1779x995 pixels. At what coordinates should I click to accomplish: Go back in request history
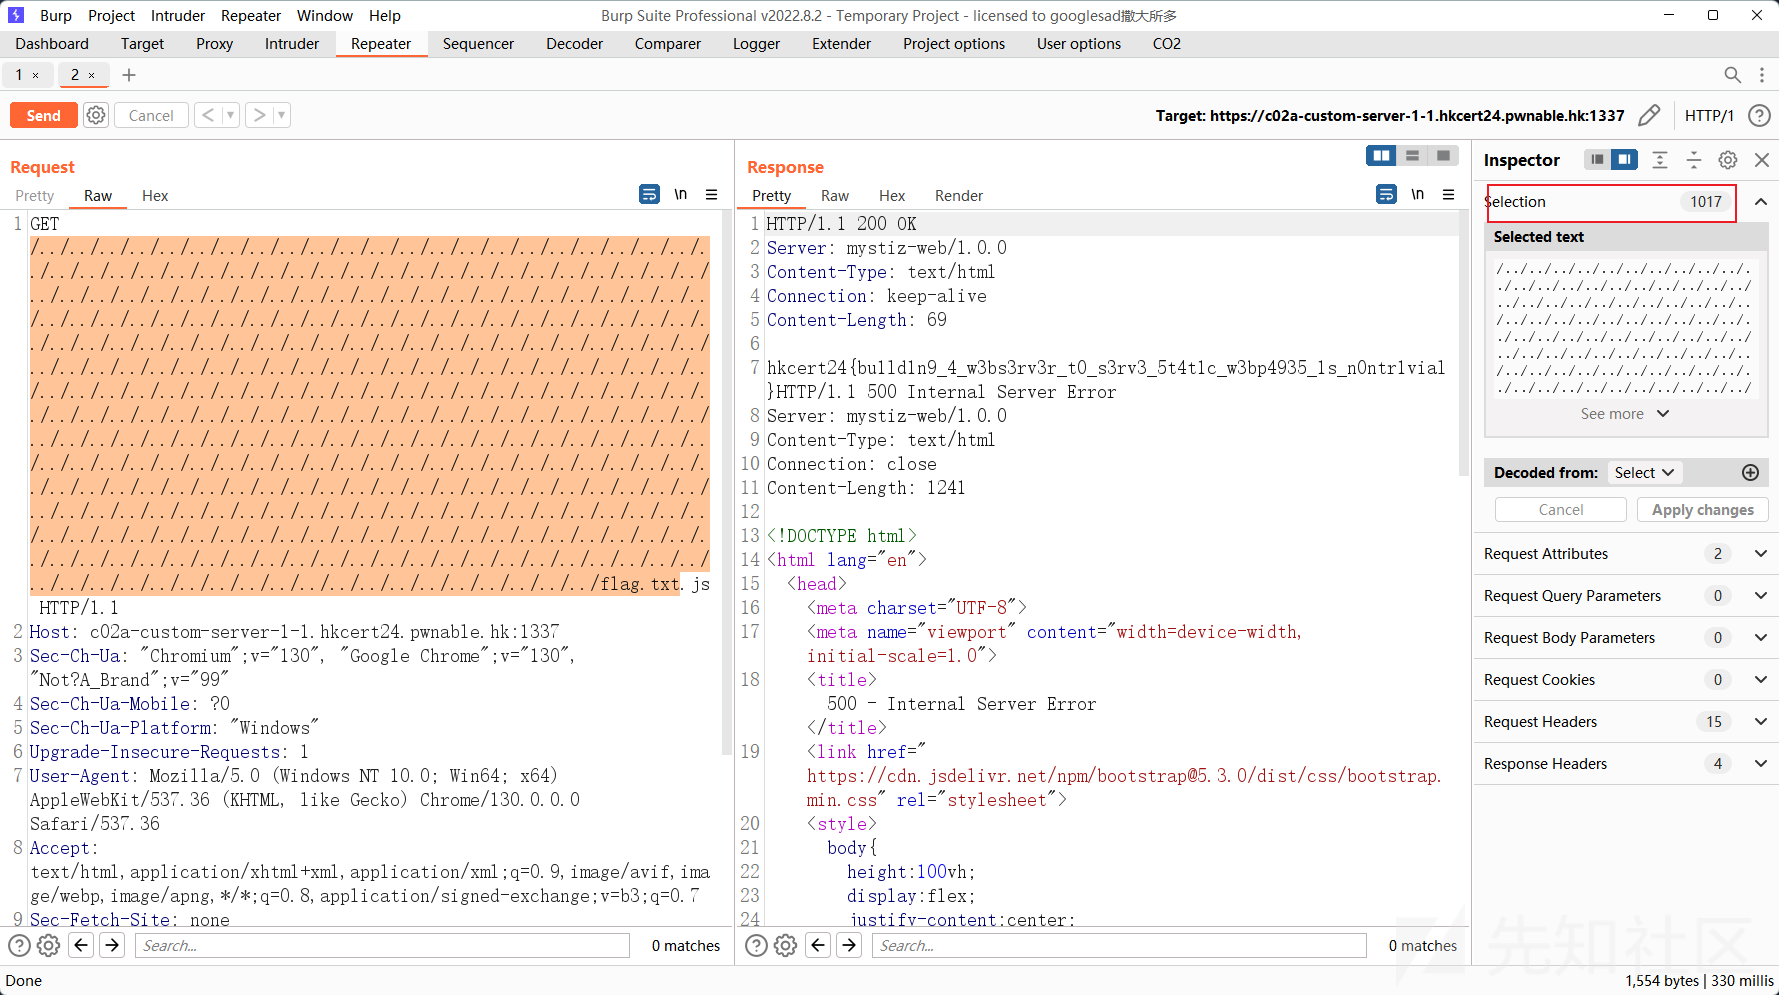tap(208, 115)
